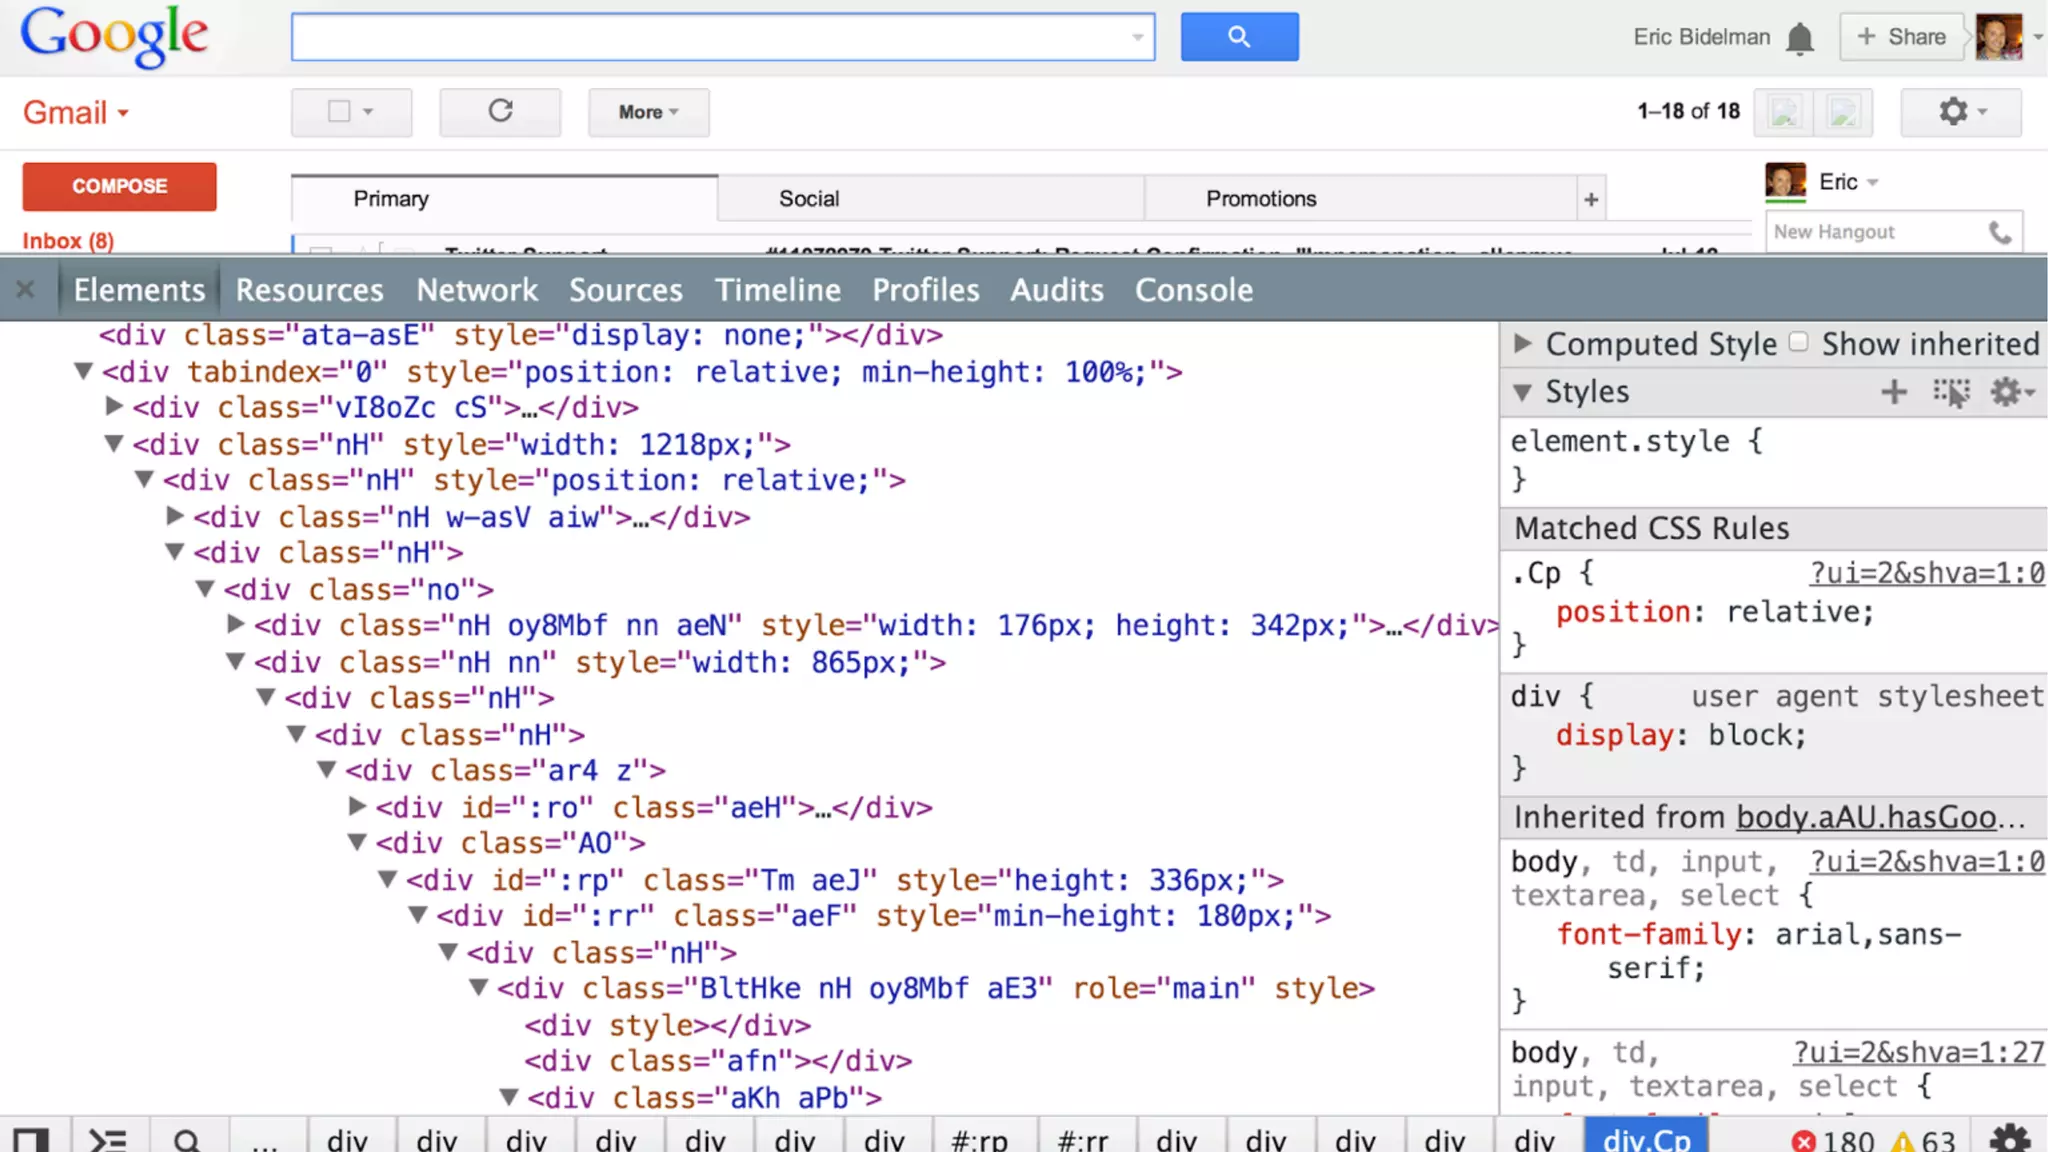Toggle element state selector icon in Styles
The width and height of the screenshot is (2048, 1152).
click(x=1951, y=392)
